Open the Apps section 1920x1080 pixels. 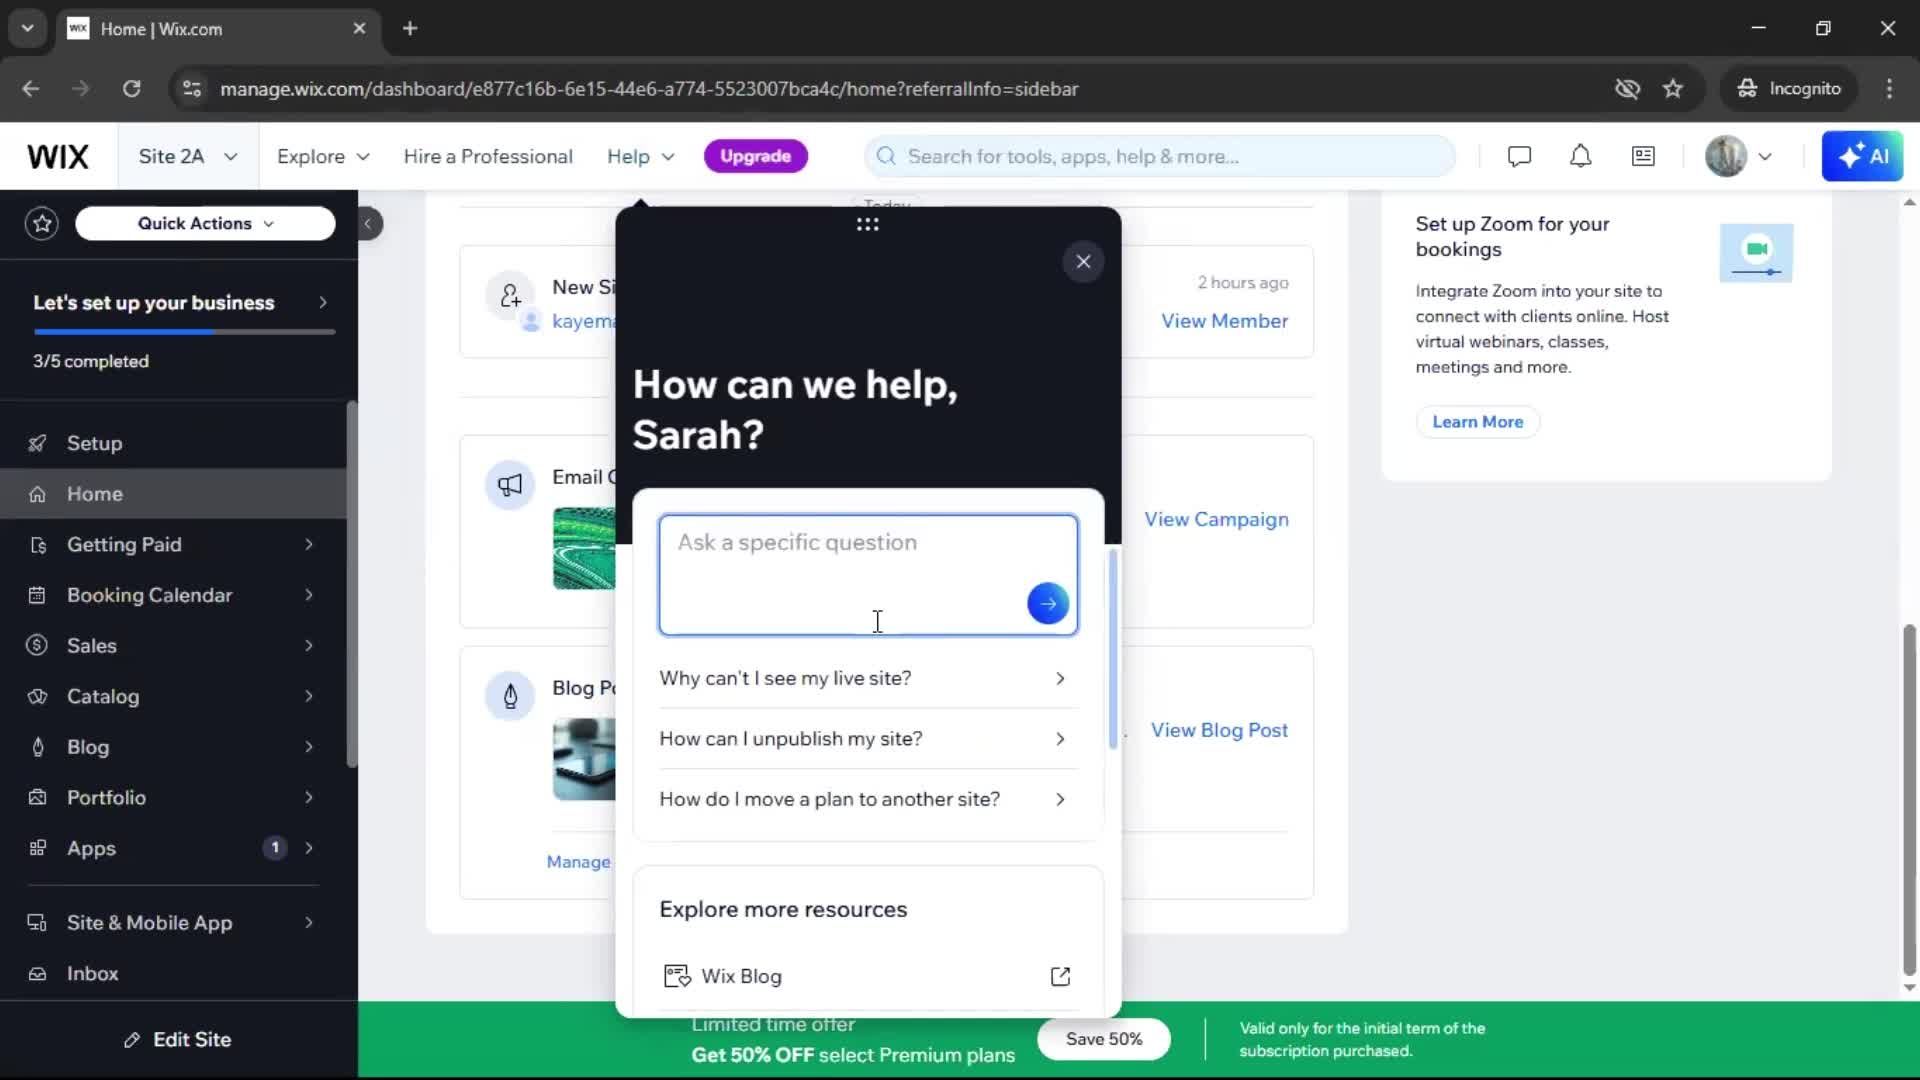point(174,848)
